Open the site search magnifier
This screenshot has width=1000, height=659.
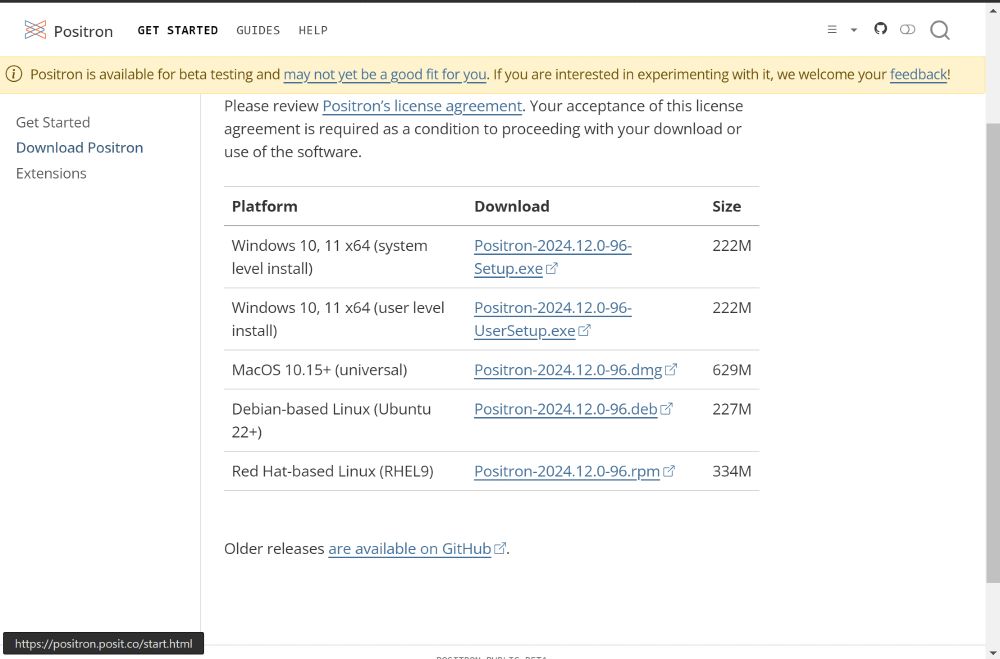coord(940,30)
